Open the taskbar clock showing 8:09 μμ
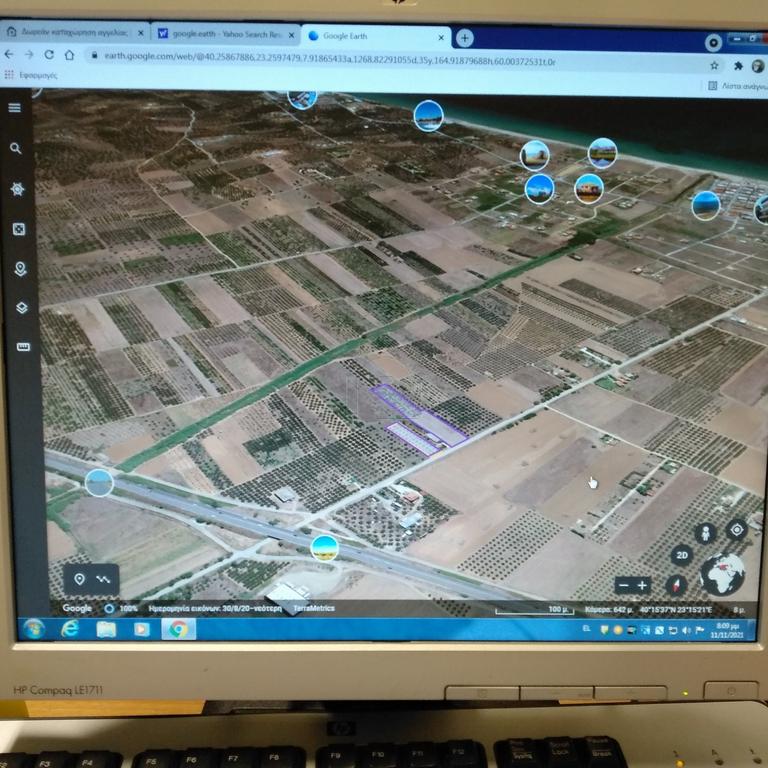 [x=727, y=630]
